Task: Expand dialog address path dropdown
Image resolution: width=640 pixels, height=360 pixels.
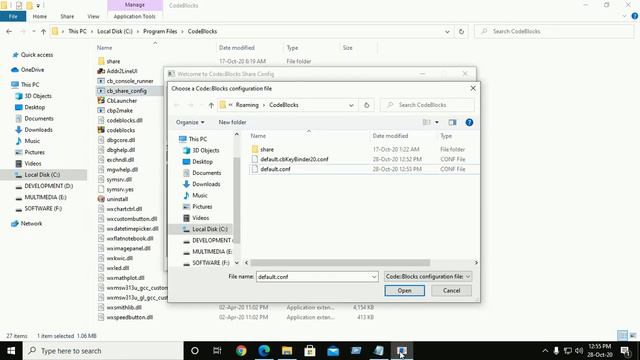Action: [351, 105]
